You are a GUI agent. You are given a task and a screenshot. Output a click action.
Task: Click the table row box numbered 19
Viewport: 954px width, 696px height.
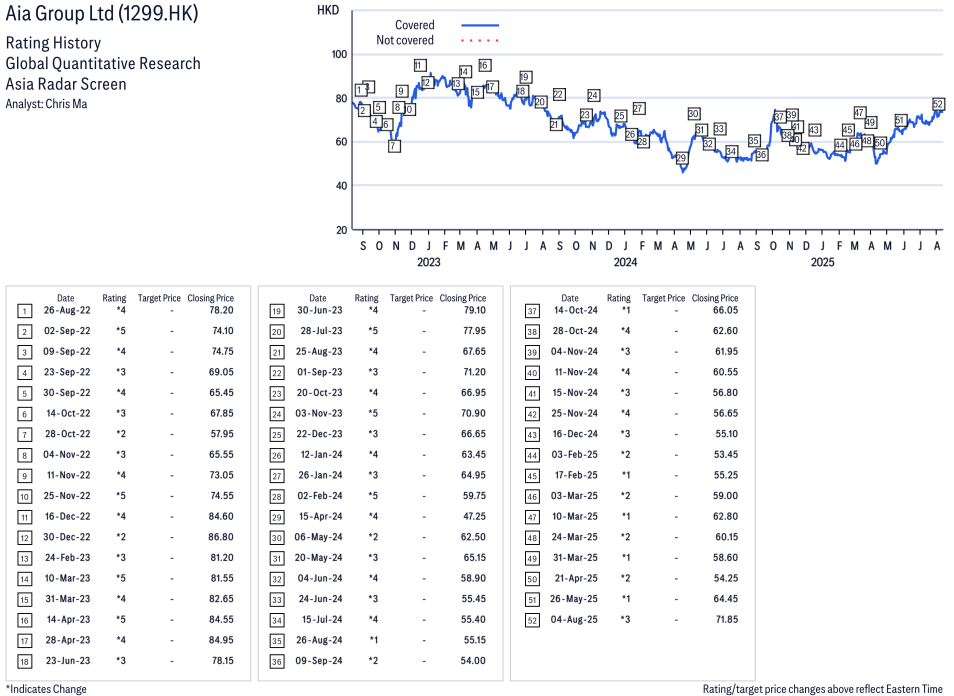(x=277, y=311)
